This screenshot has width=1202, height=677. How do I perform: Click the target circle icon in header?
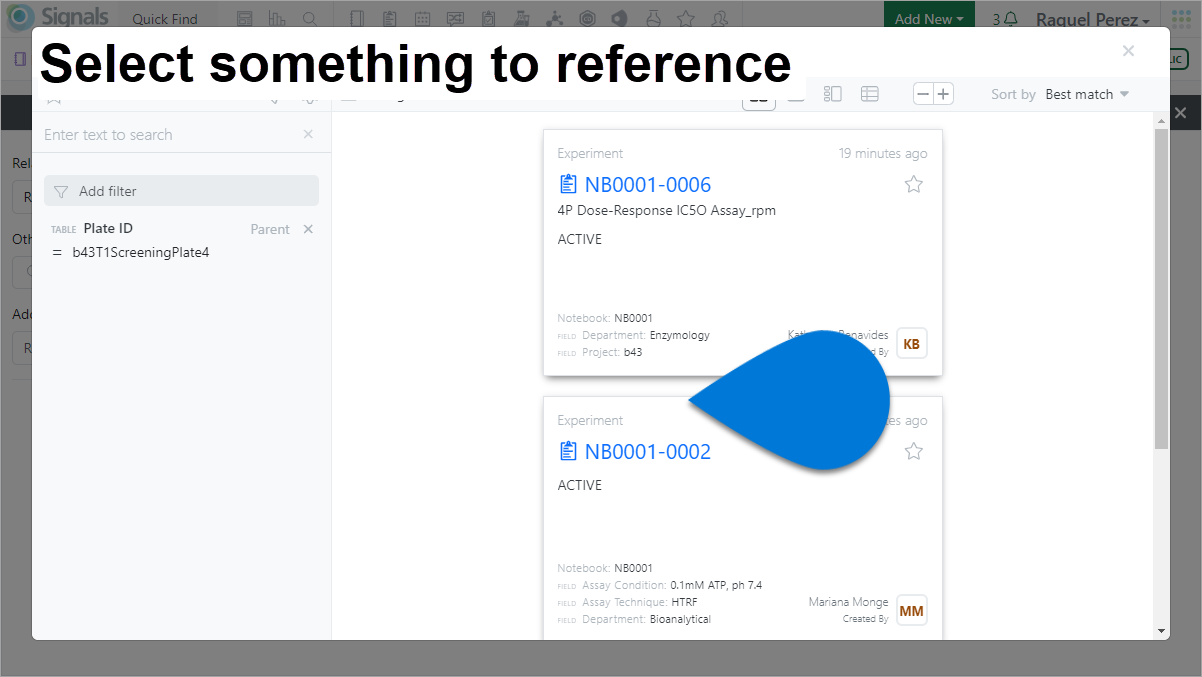(x=587, y=19)
